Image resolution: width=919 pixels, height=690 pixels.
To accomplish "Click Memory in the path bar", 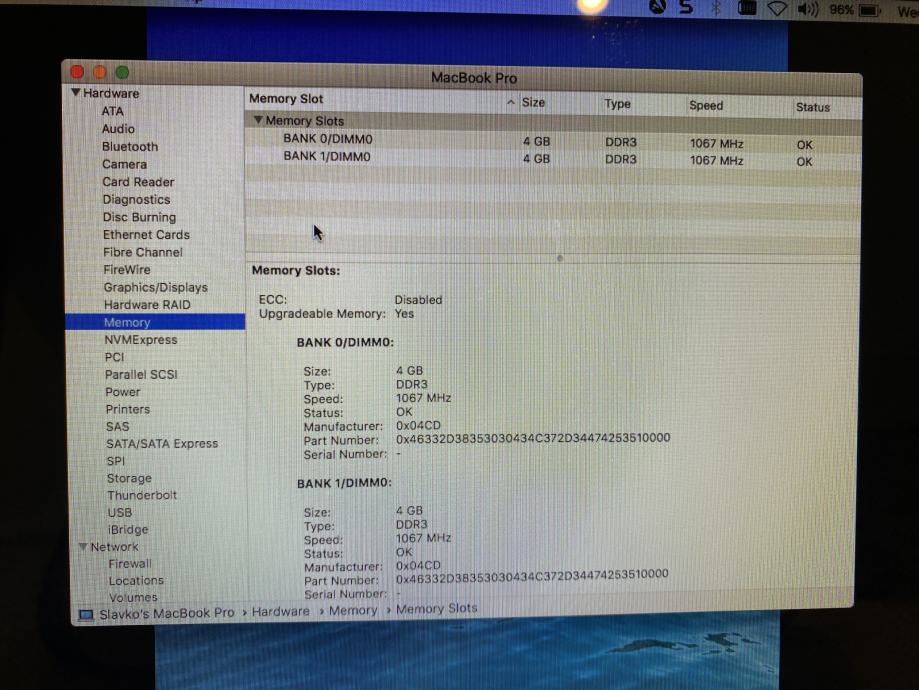I will pos(353,610).
